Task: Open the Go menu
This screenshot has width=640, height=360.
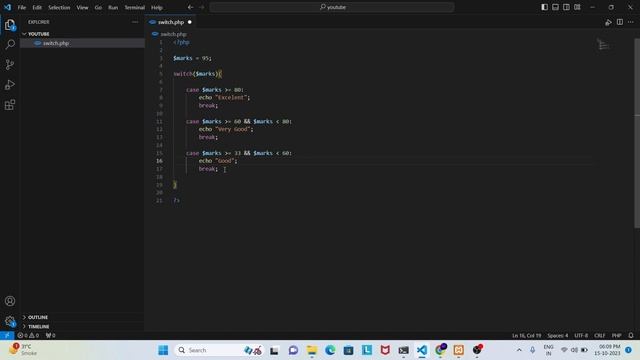Action: tap(98, 7)
